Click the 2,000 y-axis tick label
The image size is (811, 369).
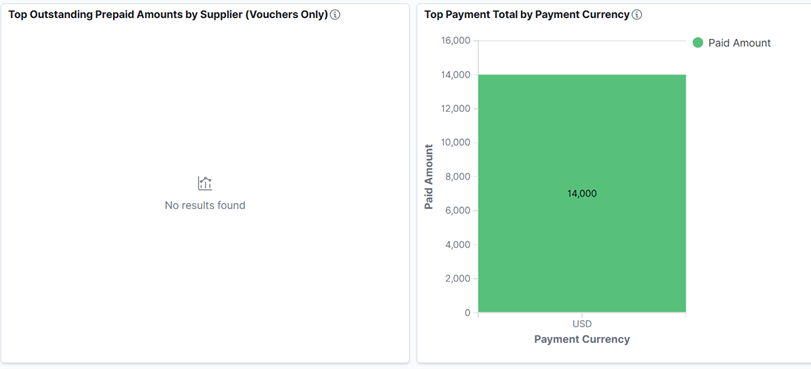tap(458, 278)
